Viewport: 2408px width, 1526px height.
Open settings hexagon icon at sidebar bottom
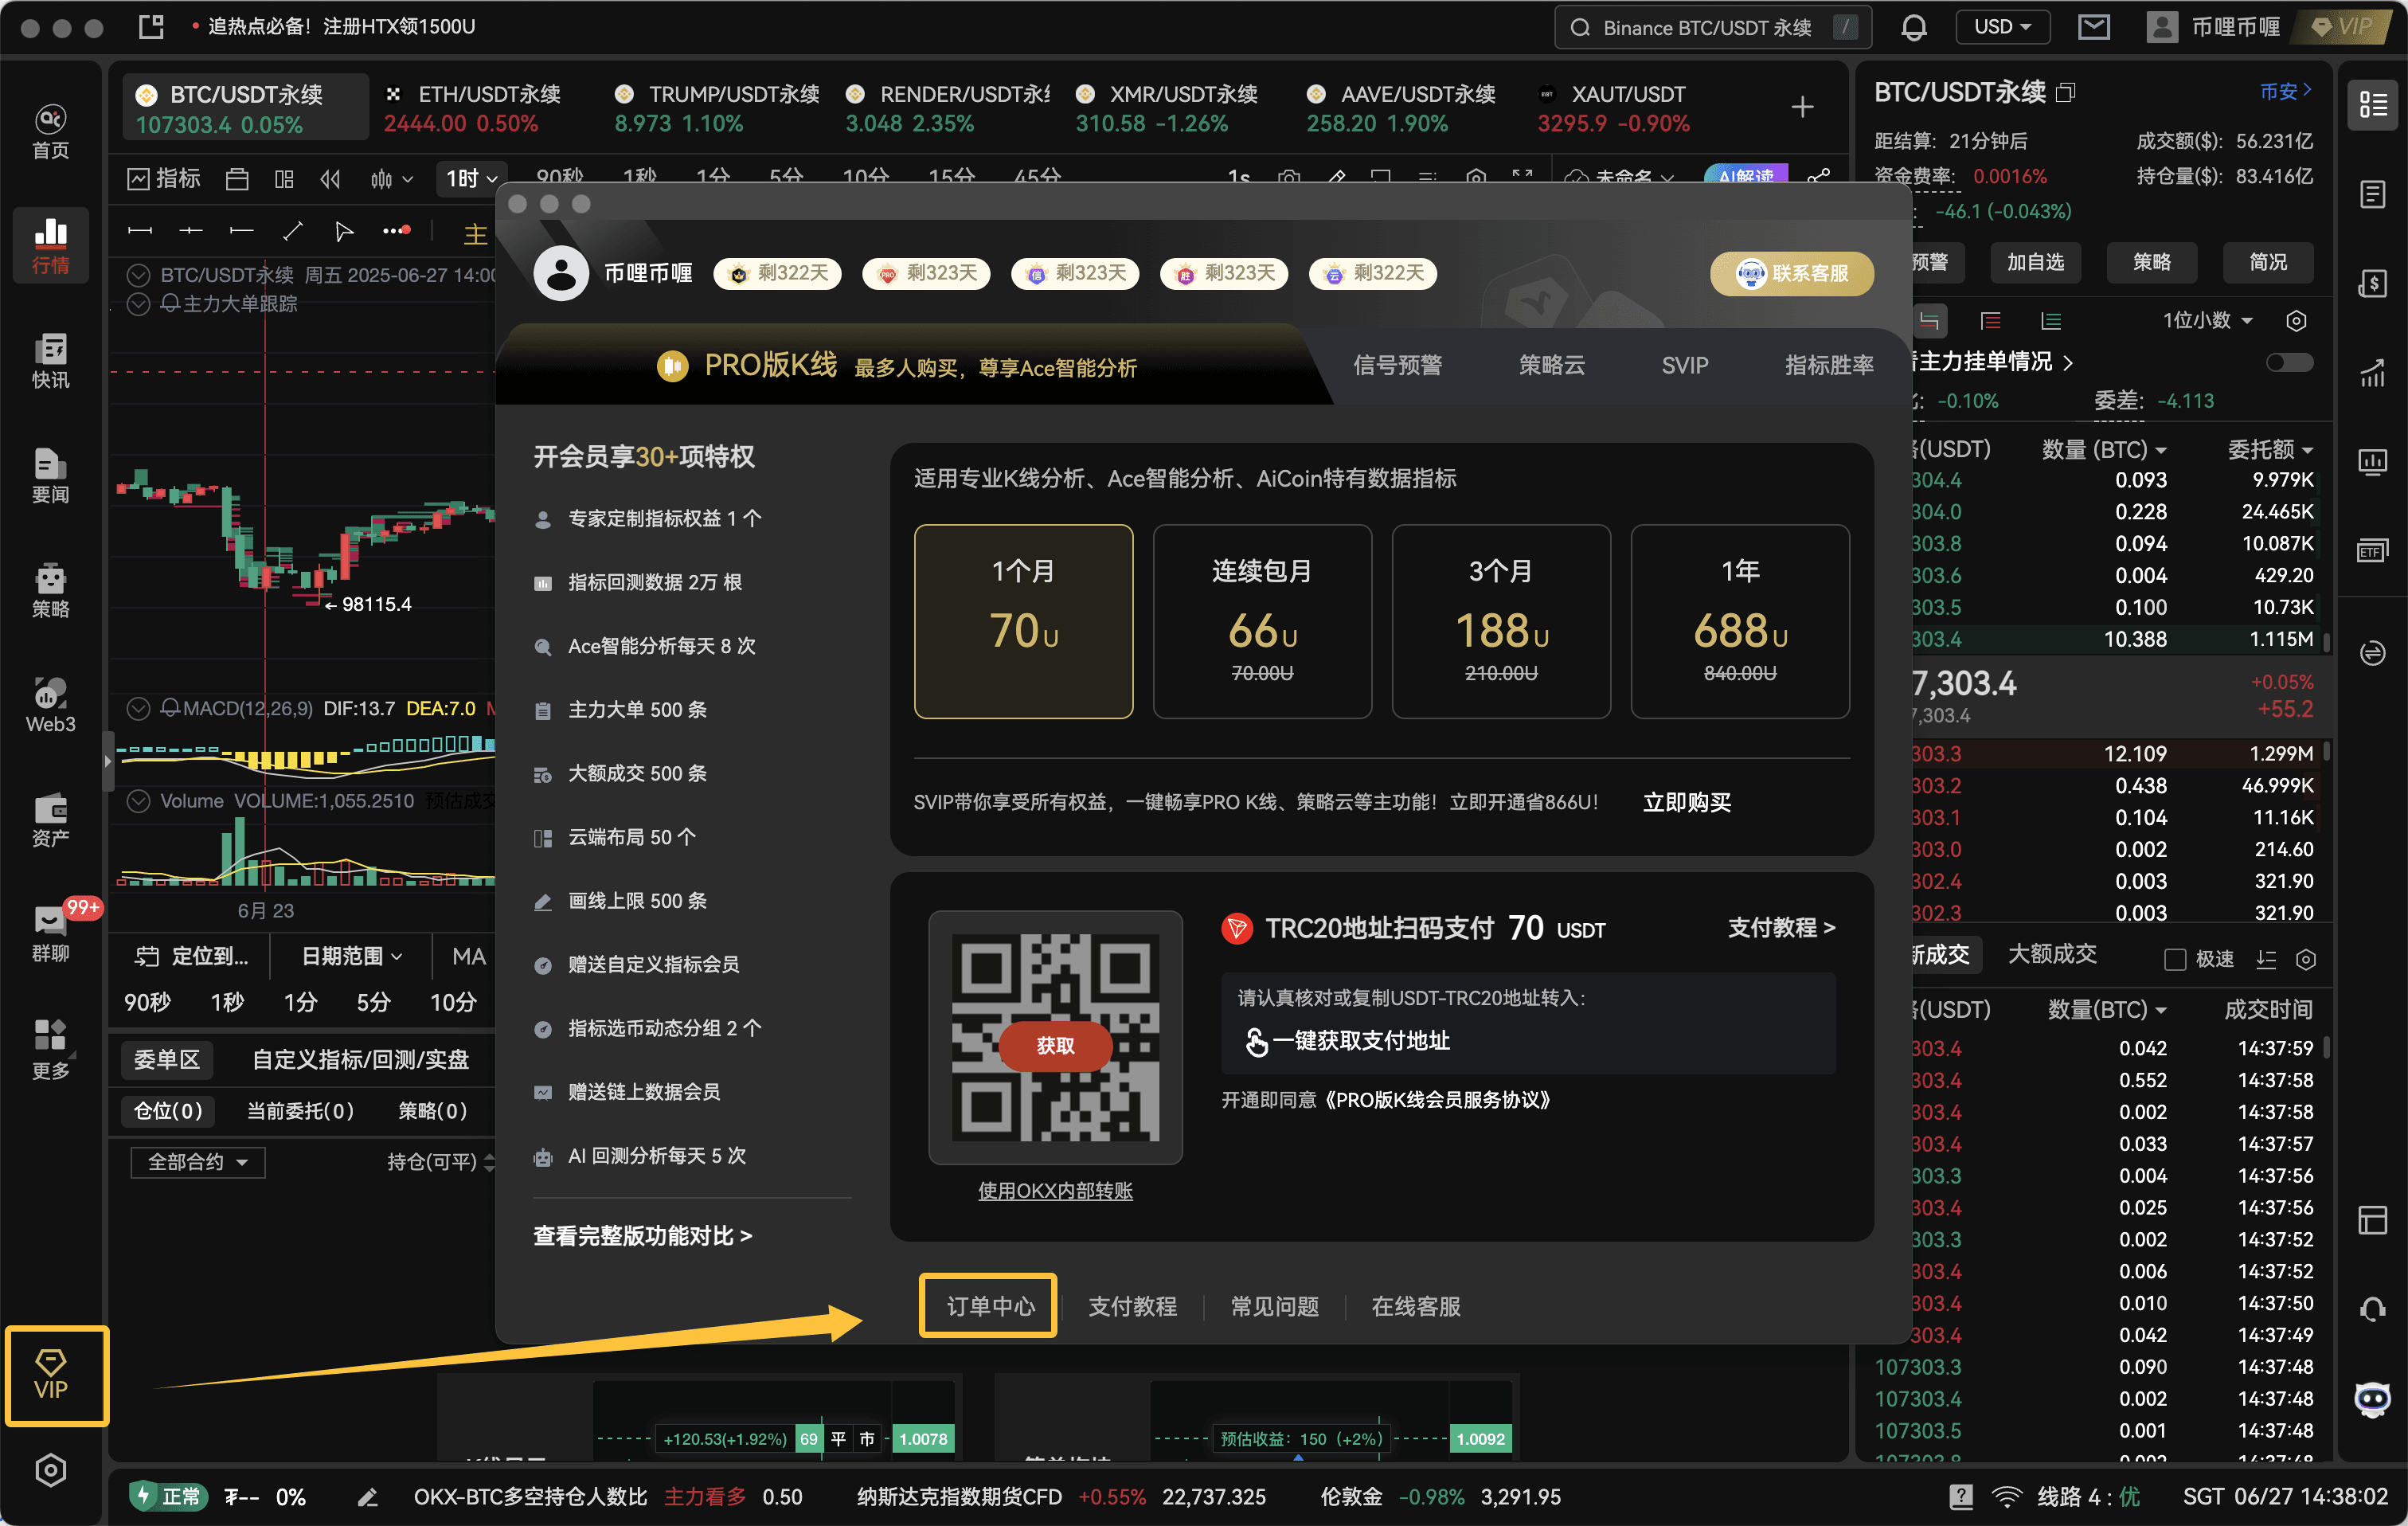click(x=51, y=1470)
